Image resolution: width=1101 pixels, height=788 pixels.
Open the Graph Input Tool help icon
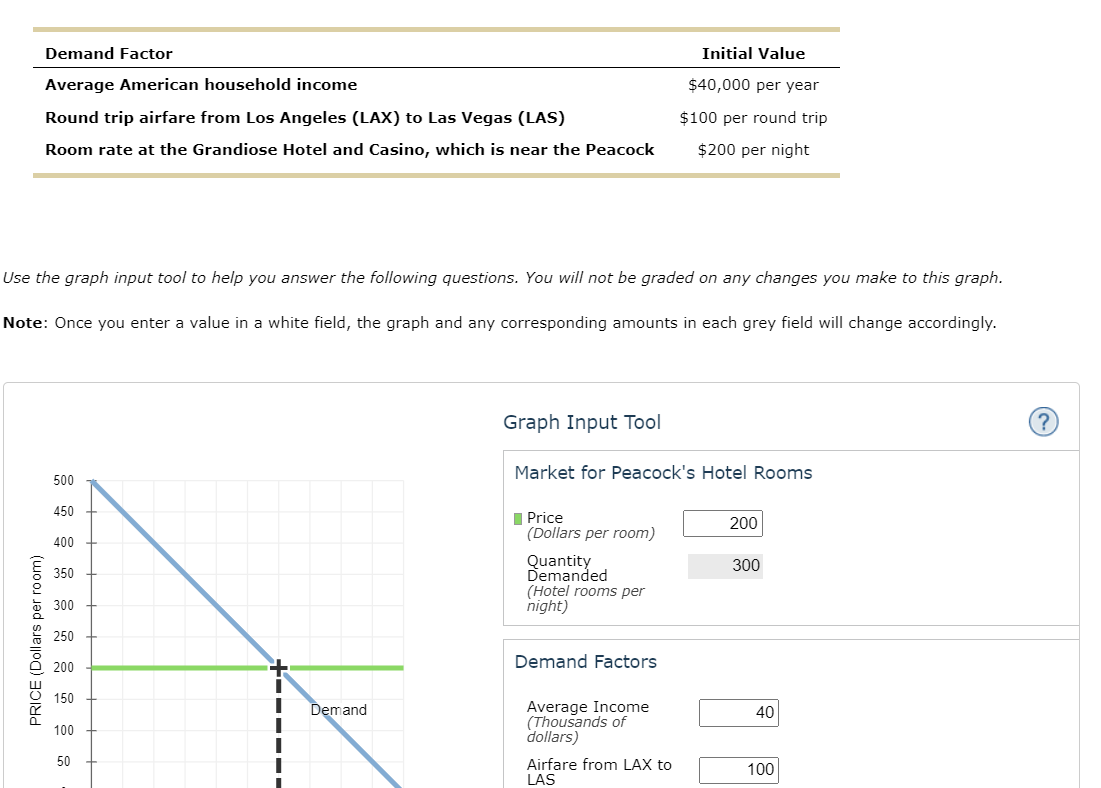1043,422
